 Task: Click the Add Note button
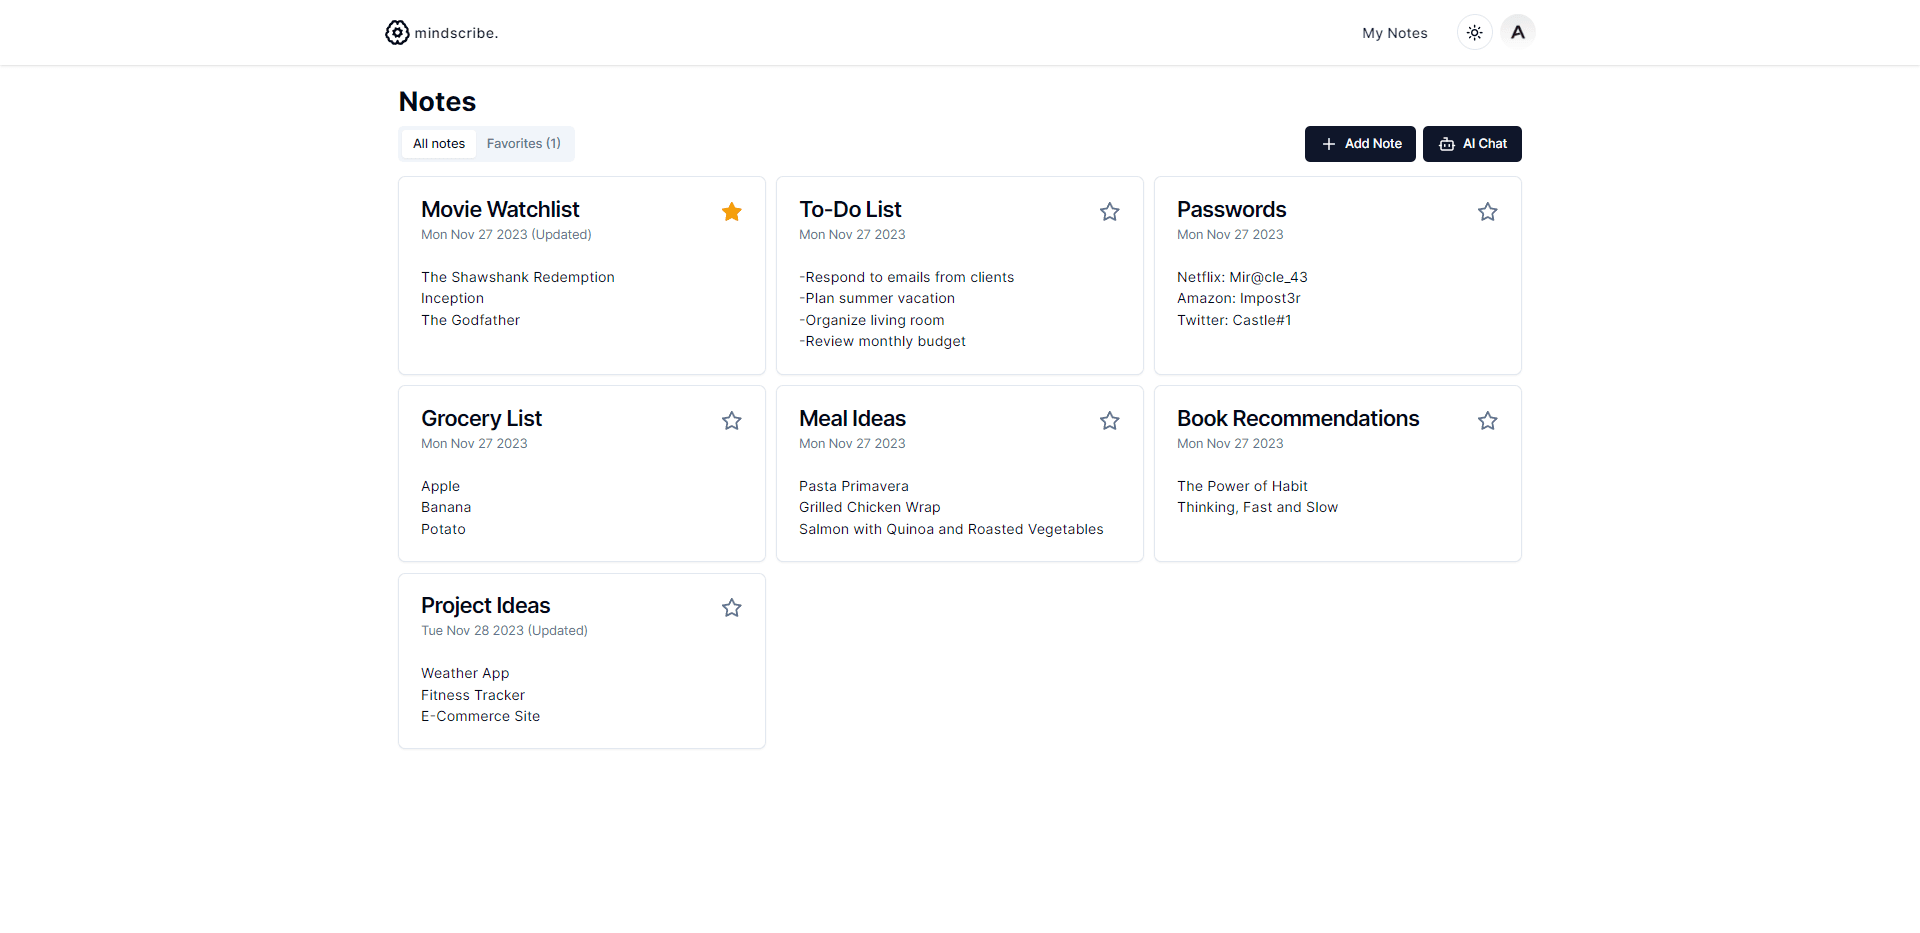pos(1360,144)
